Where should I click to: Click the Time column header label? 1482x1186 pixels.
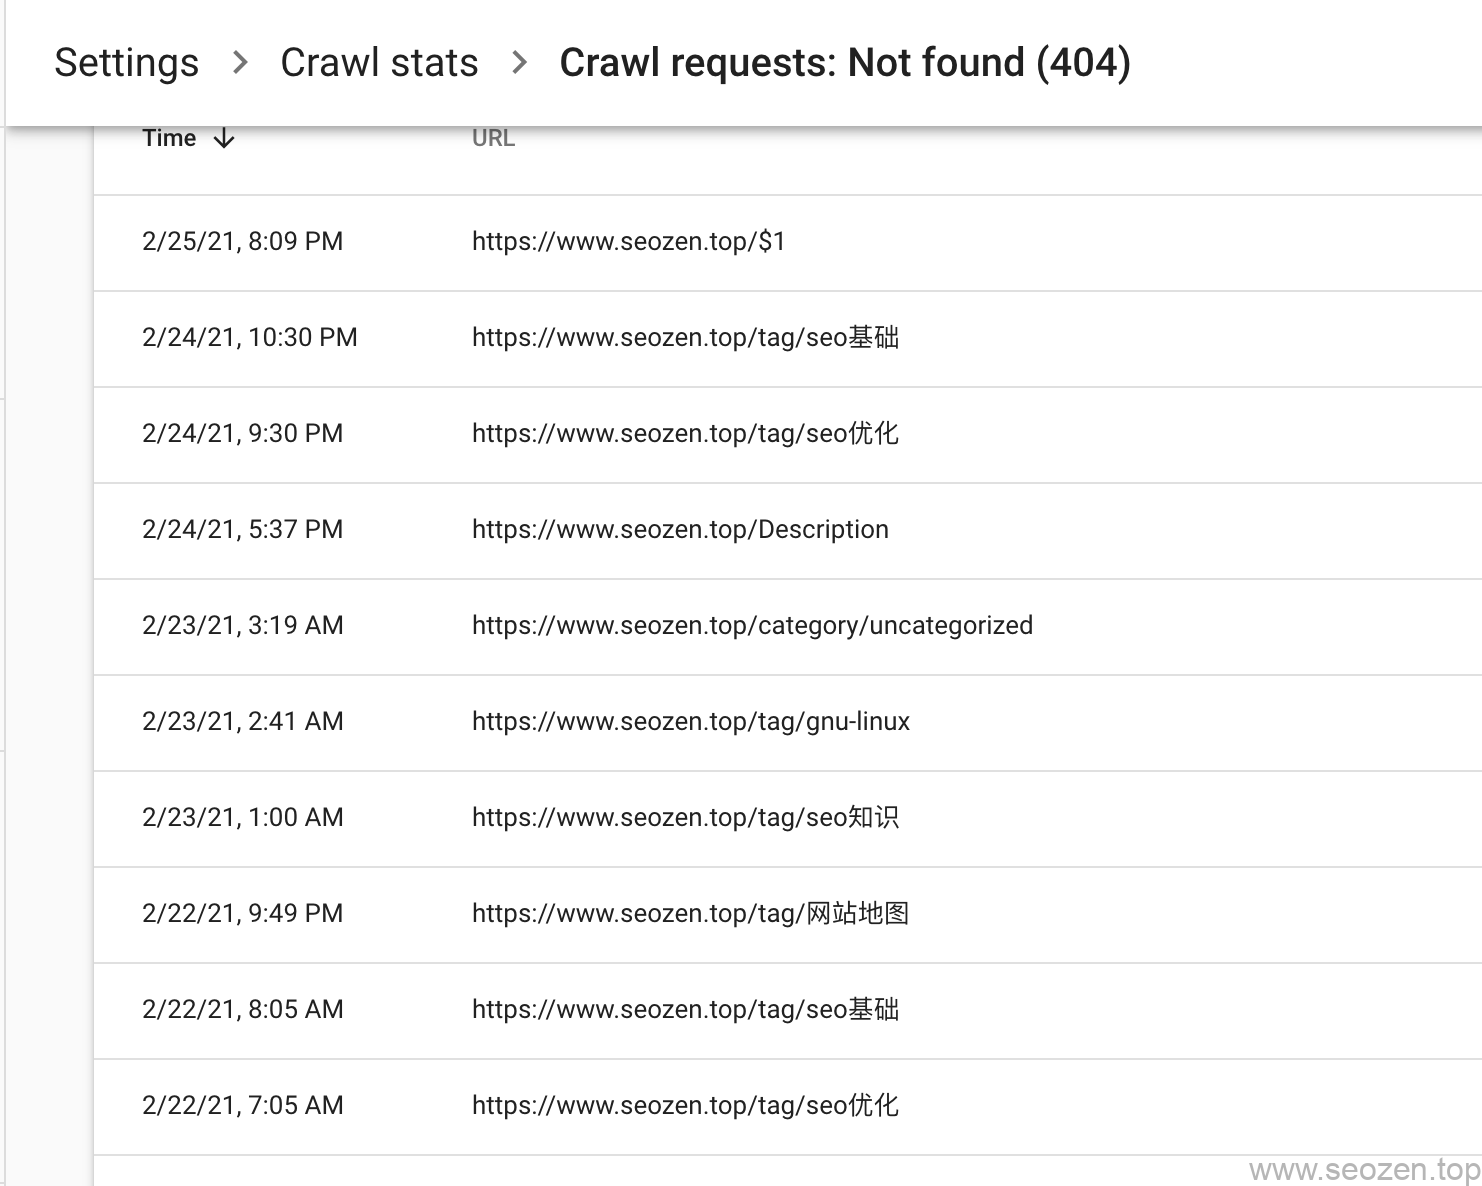coord(169,138)
